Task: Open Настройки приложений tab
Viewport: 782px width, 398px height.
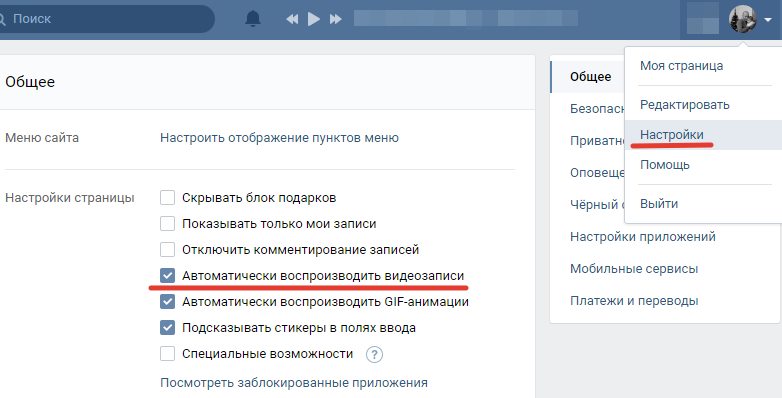Action: pos(643,236)
